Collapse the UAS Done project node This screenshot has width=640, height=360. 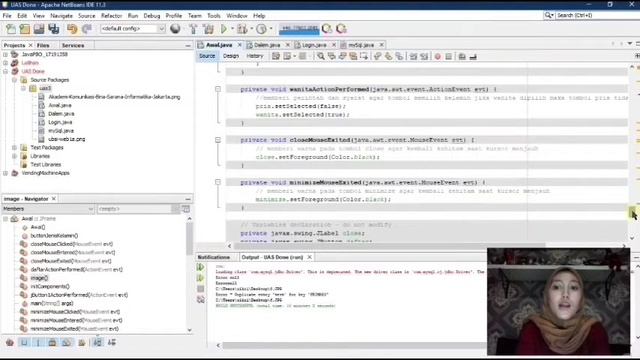click(6, 71)
